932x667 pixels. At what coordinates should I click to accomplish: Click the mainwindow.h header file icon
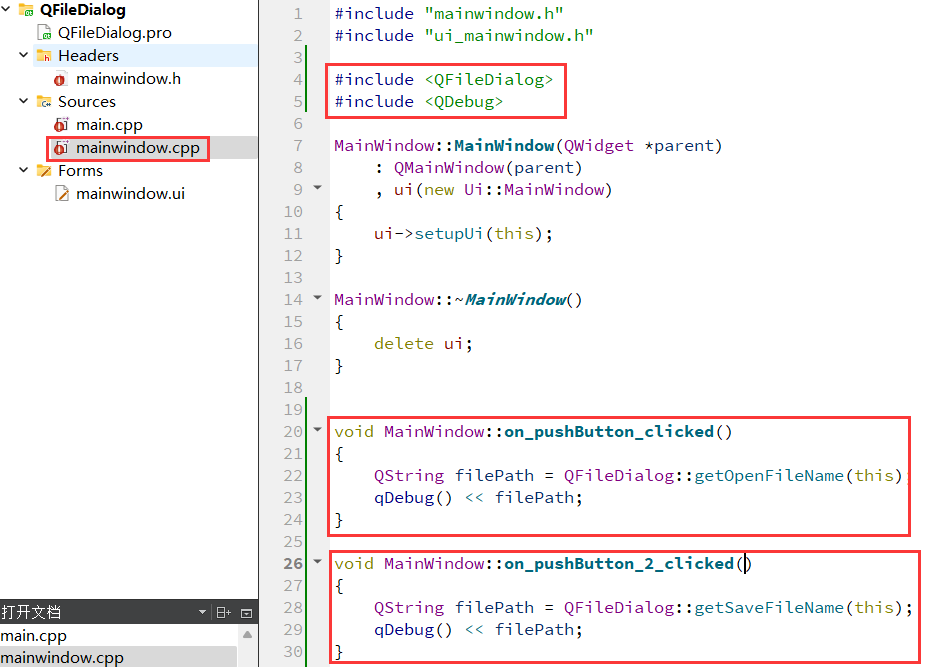coord(60,78)
